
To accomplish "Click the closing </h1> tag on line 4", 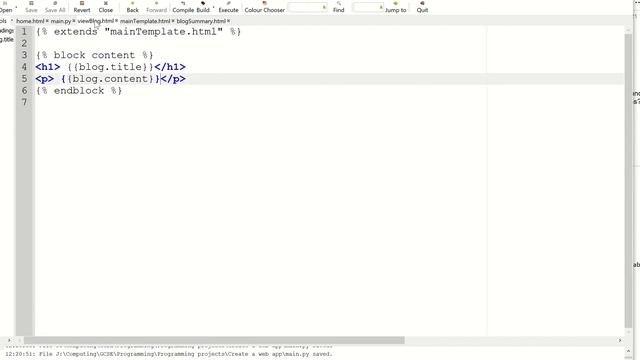I will (170, 67).
